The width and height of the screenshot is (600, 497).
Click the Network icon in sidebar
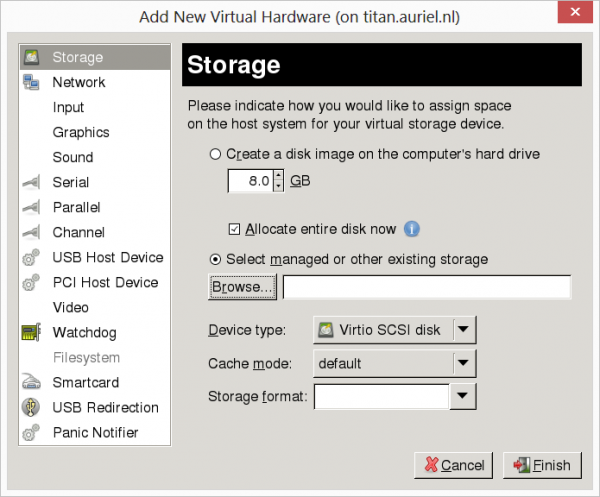pyautogui.click(x=32, y=83)
